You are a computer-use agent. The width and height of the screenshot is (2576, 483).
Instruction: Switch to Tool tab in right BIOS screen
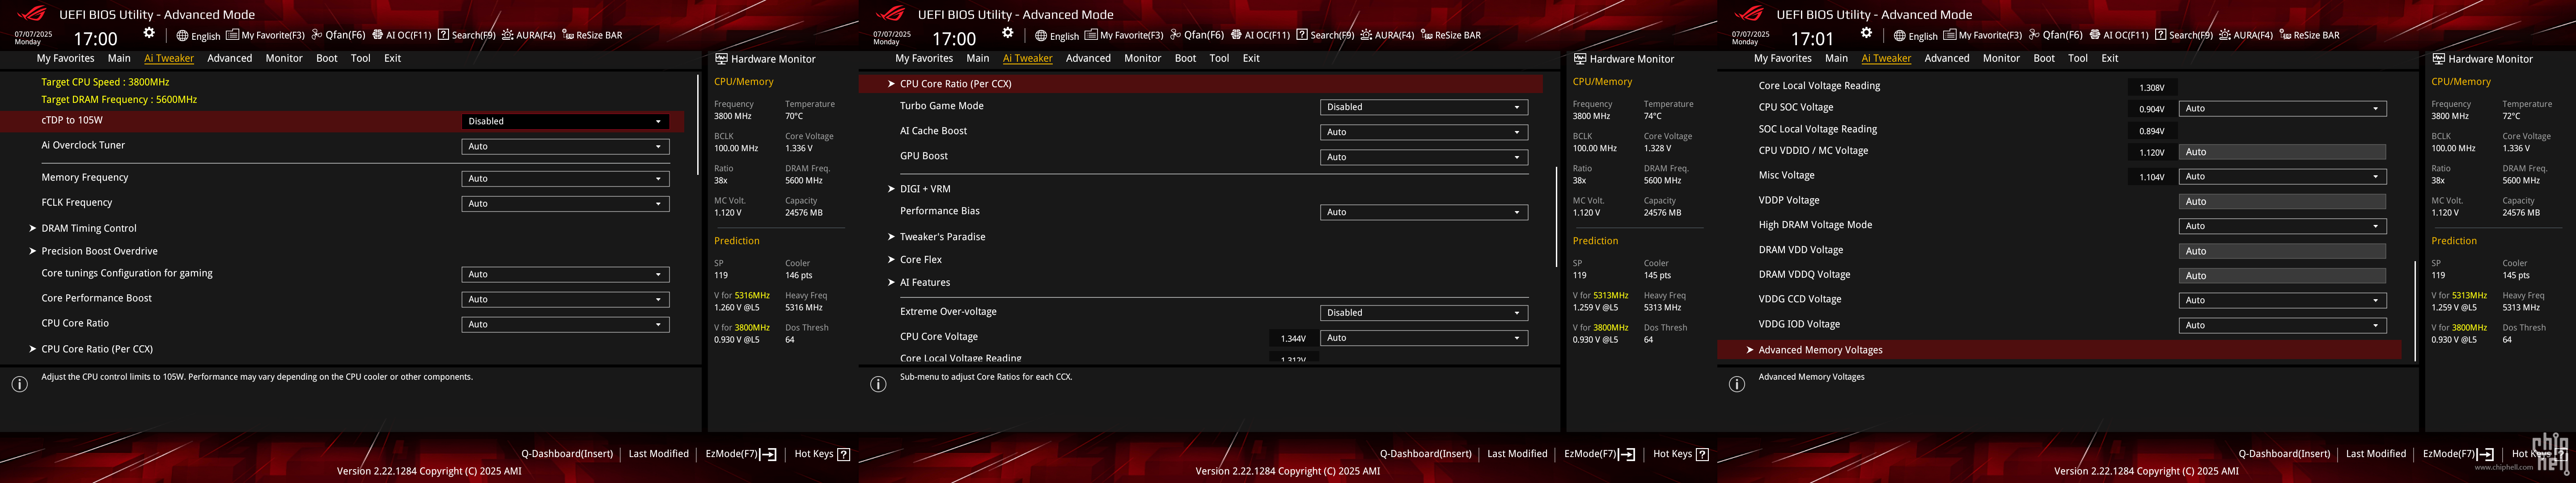coord(2078,58)
